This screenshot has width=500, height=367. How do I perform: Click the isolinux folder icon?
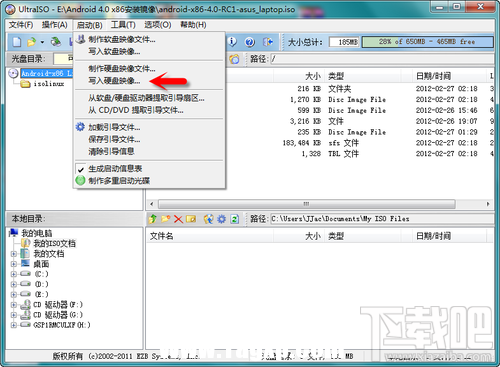(25, 84)
